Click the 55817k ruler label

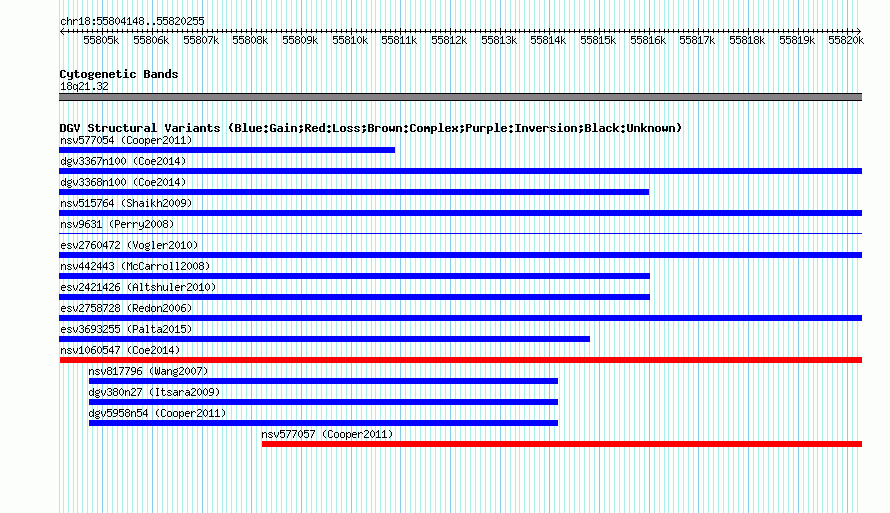click(697, 40)
